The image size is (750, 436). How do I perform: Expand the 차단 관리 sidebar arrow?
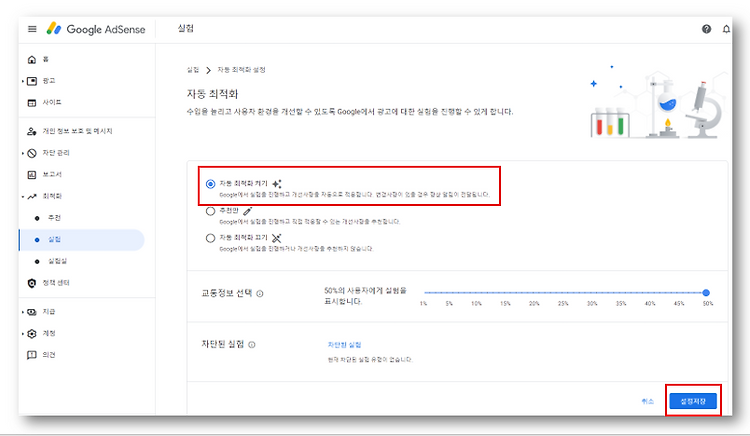click(x=22, y=153)
